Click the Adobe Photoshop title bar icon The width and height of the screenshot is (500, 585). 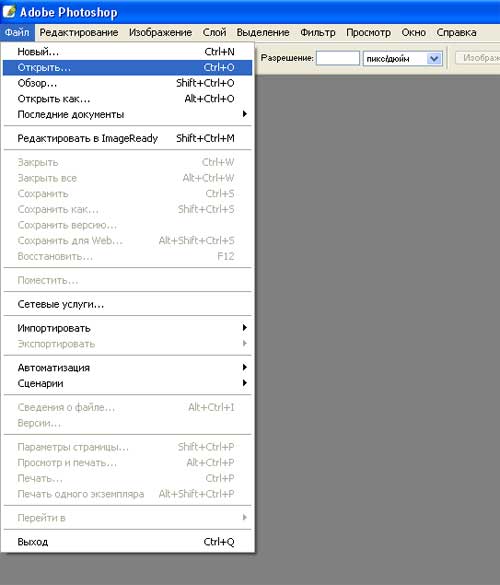9,12
